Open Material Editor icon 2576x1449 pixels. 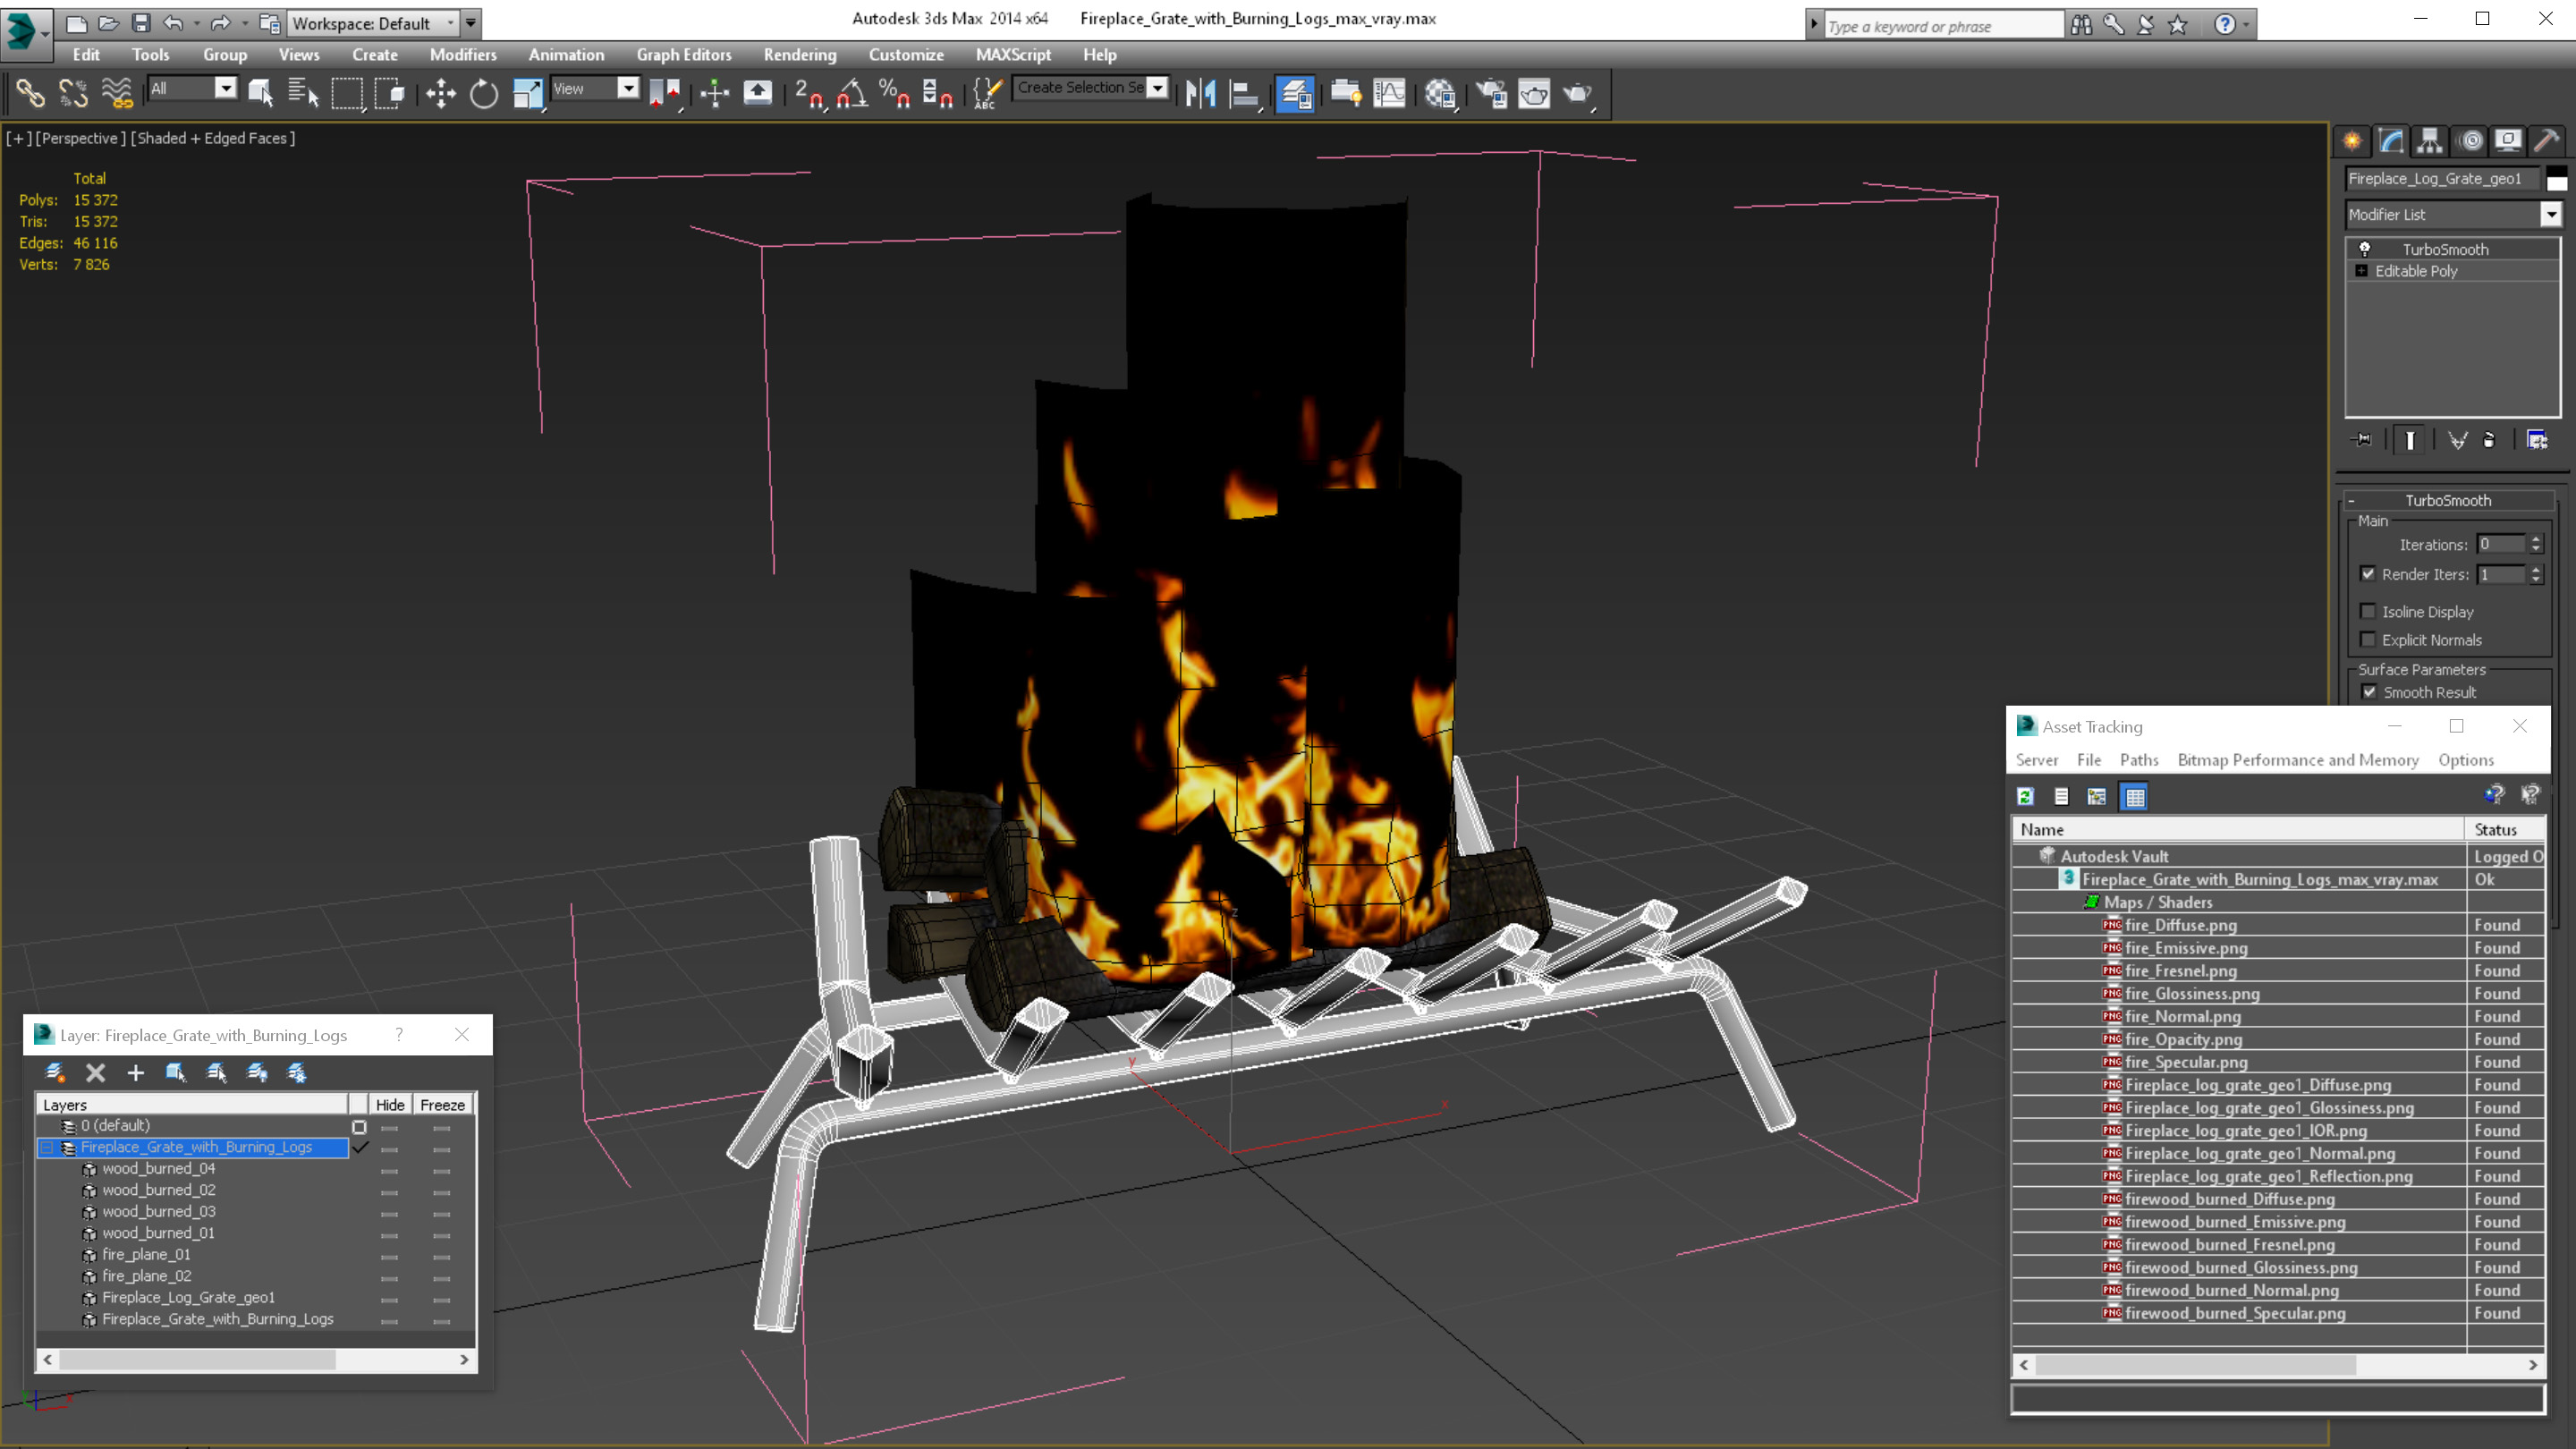click(1439, 94)
